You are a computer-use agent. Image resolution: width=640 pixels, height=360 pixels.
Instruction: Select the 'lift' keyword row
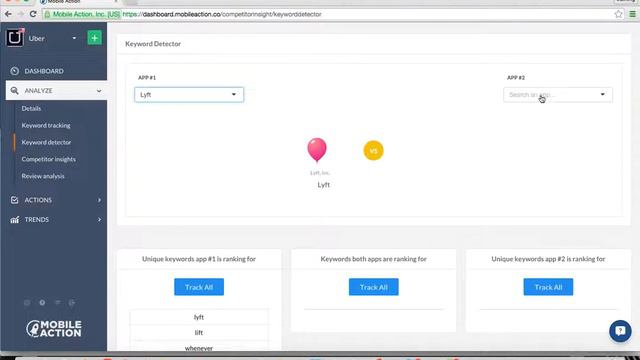click(x=199, y=333)
